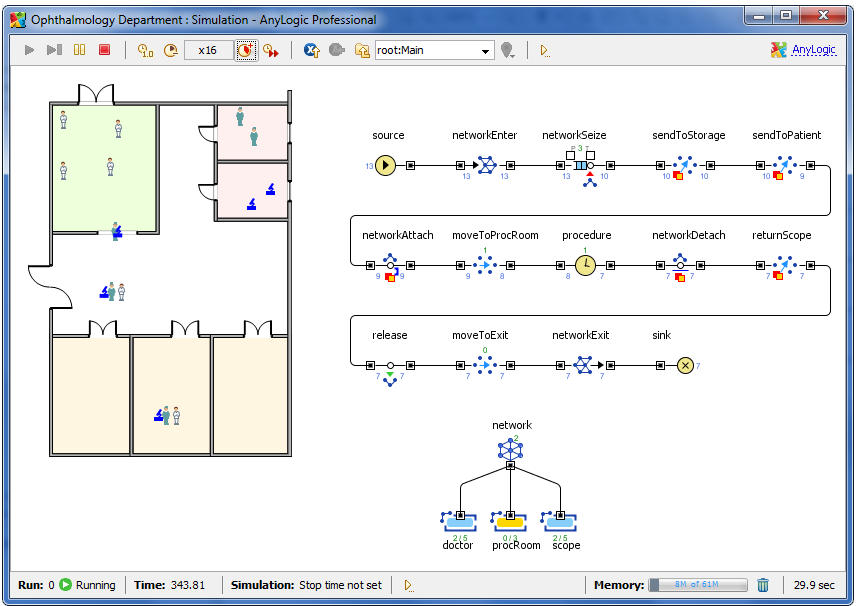This screenshot has width=858, height=606.
Task: Click the procedure delay clock icon
Action: (585, 266)
